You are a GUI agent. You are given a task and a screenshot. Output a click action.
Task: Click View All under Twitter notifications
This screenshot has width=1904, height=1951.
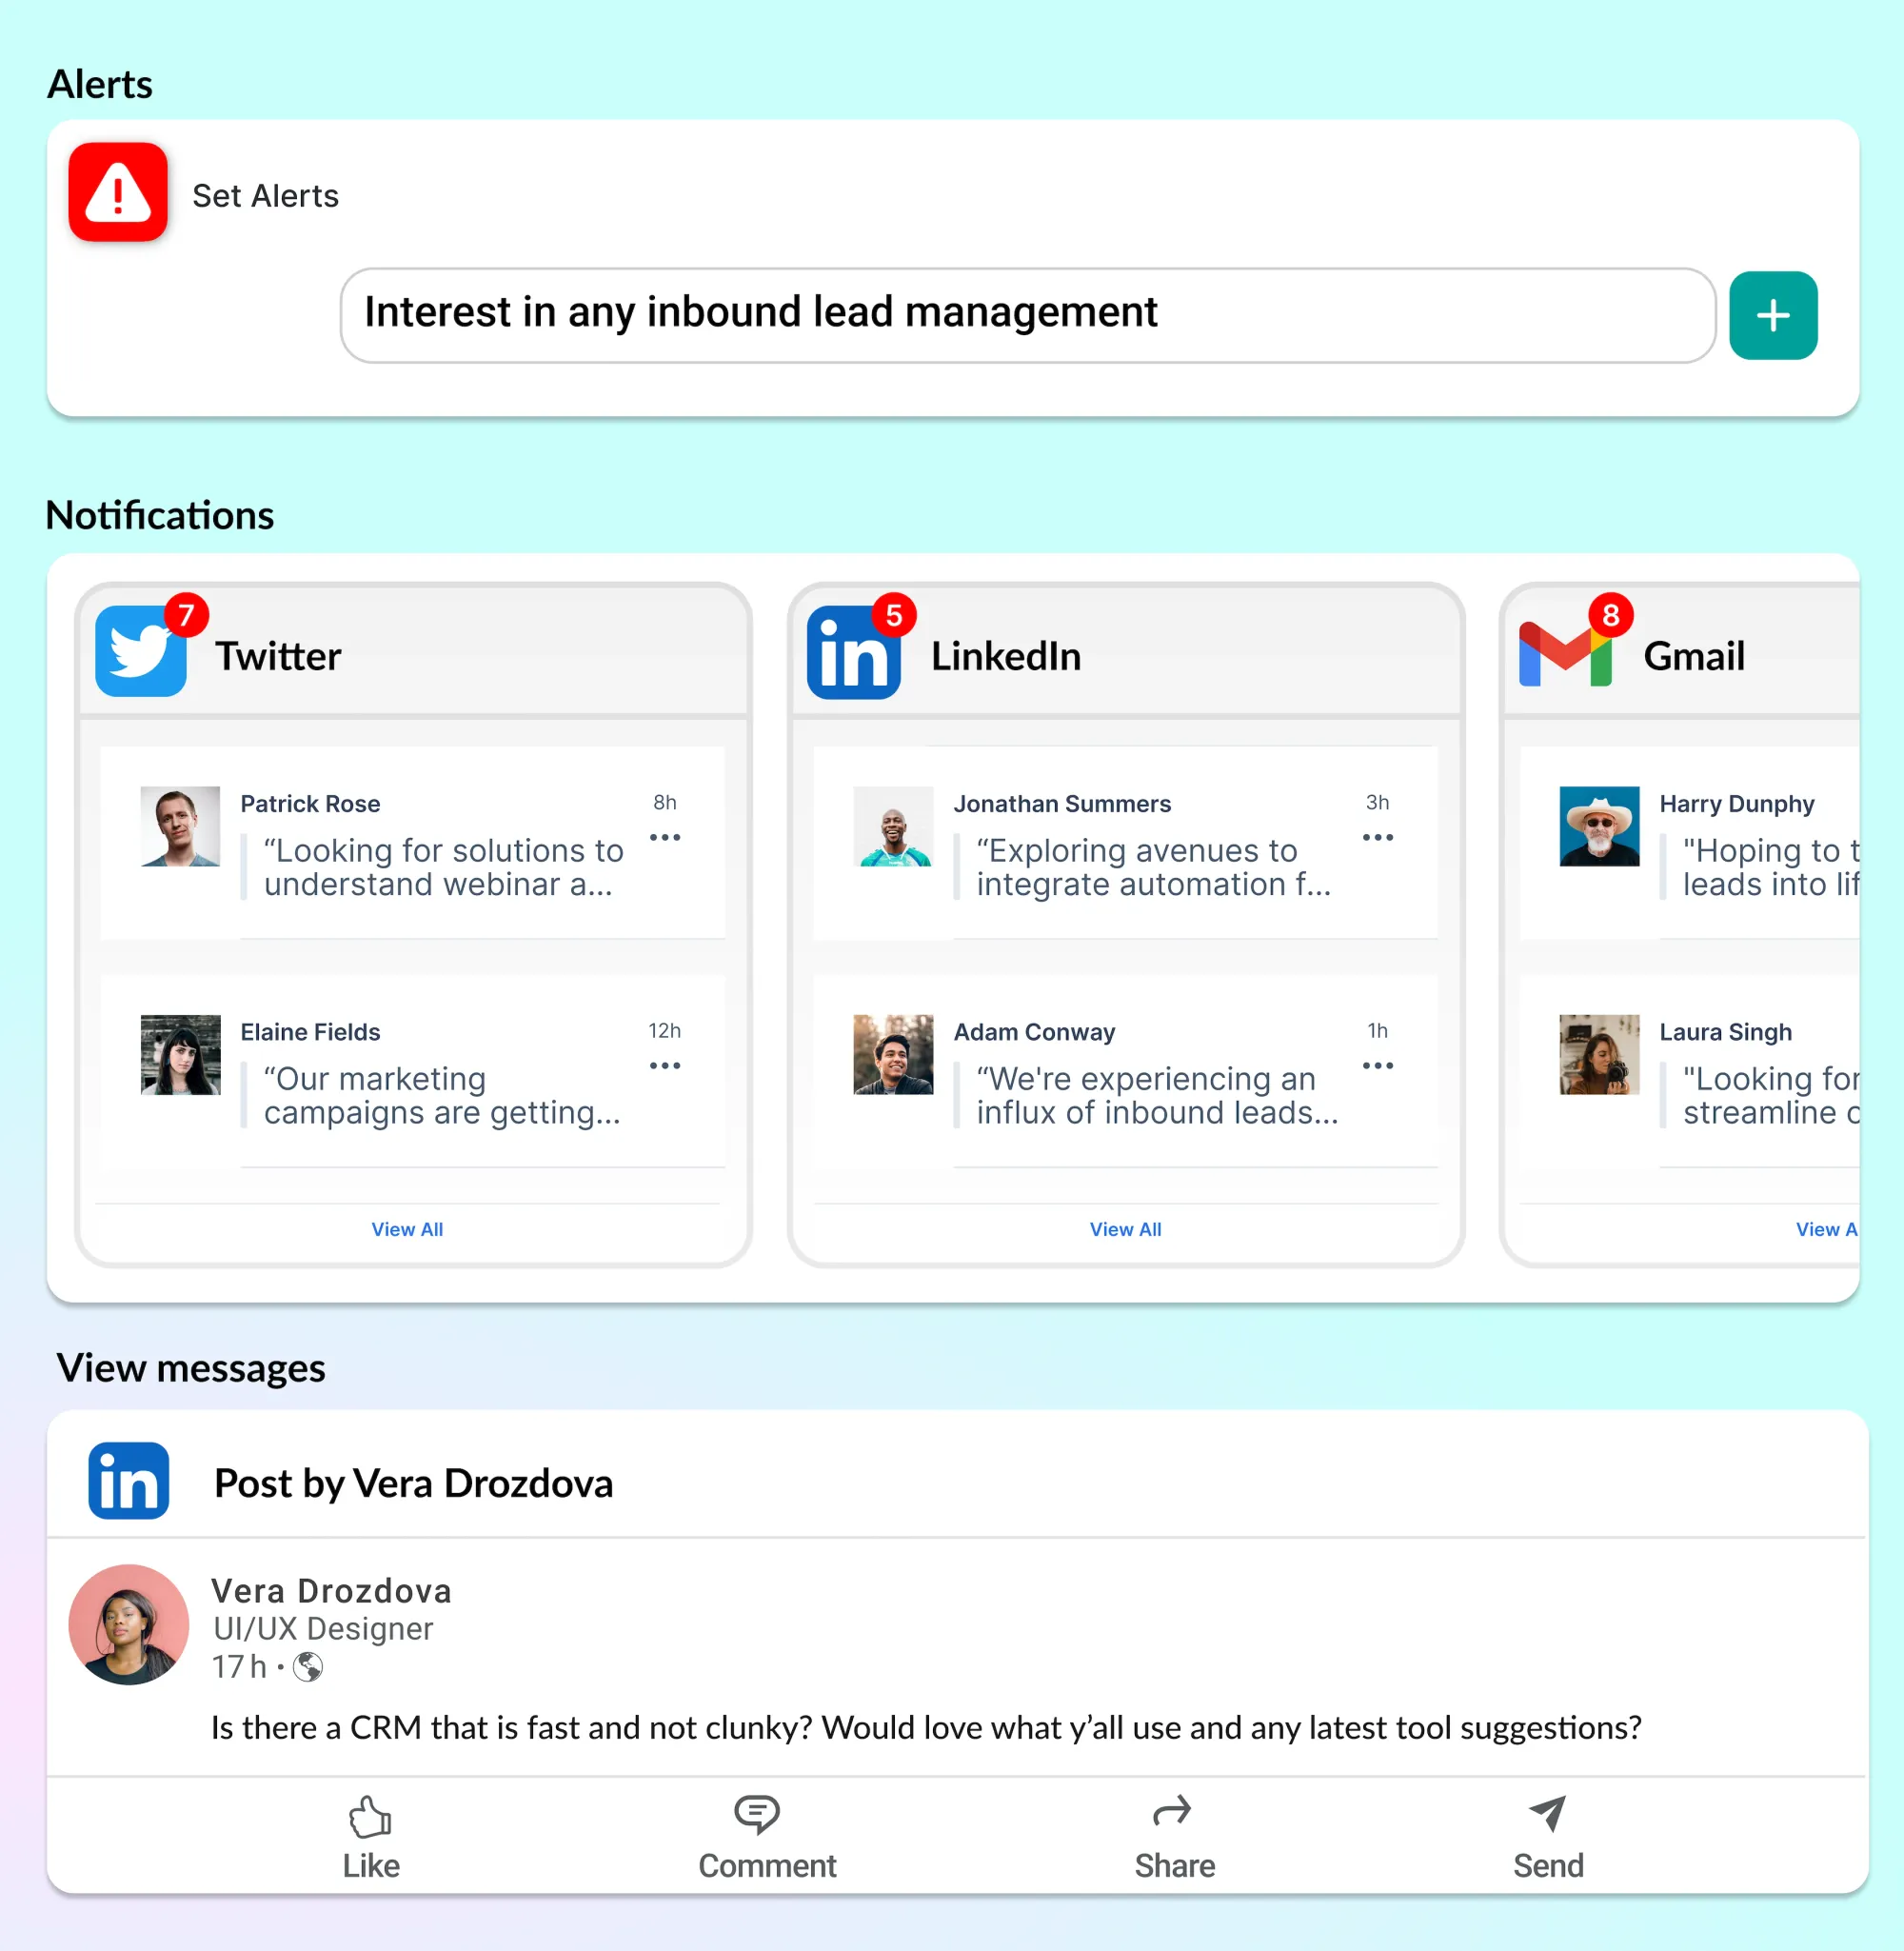pos(407,1229)
